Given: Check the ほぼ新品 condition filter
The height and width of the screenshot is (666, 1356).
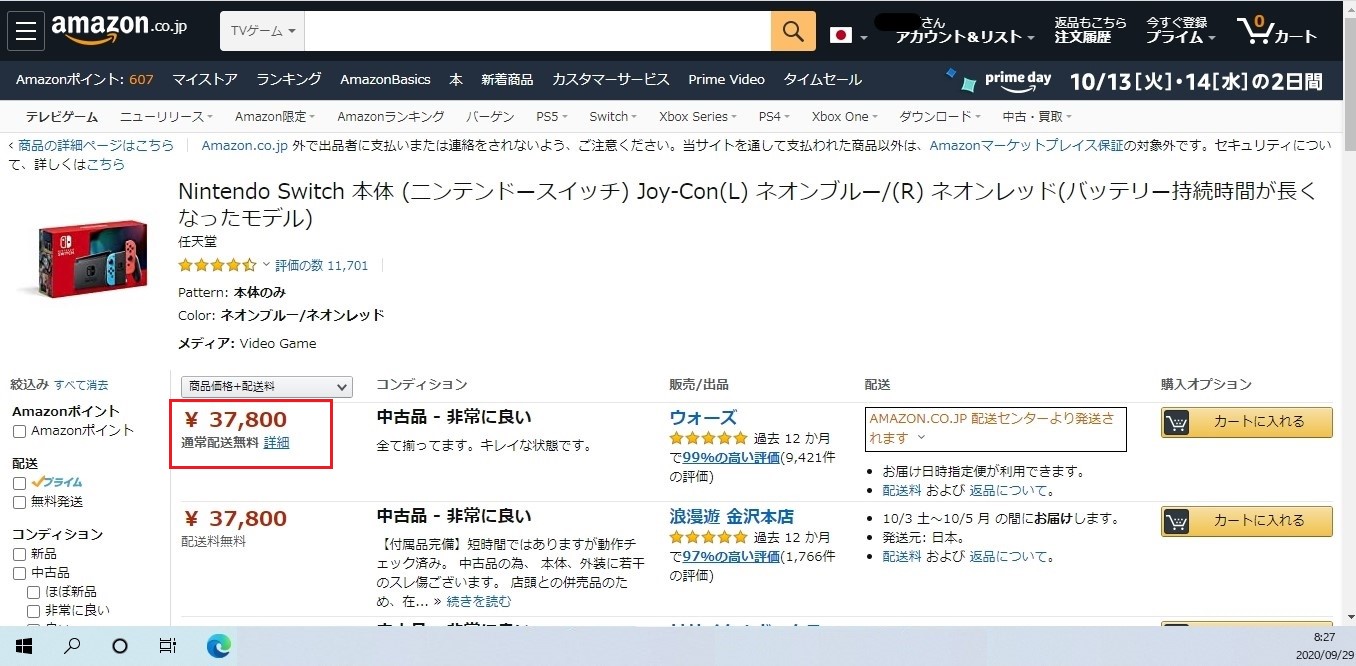Looking at the screenshot, I should (34, 592).
